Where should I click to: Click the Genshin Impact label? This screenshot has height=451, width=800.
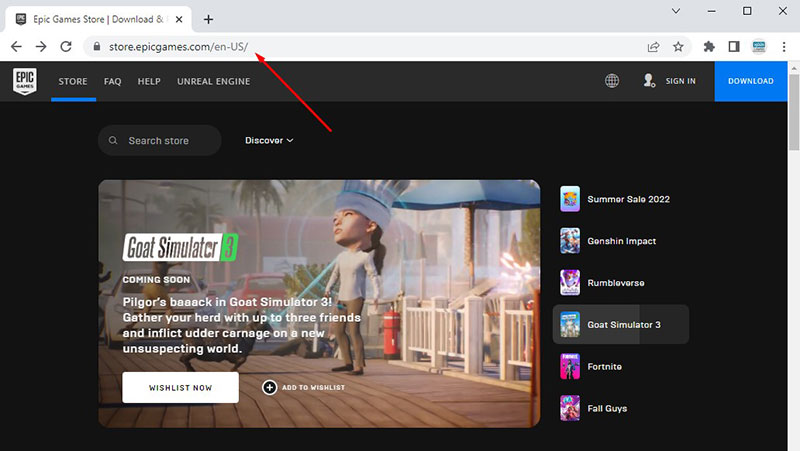pos(622,241)
